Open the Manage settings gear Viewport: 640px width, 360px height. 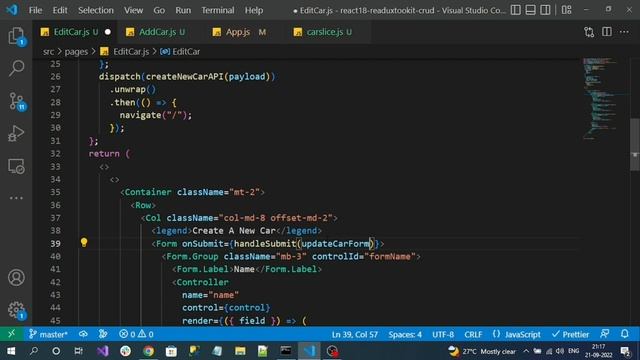pyautogui.click(x=16, y=310)
